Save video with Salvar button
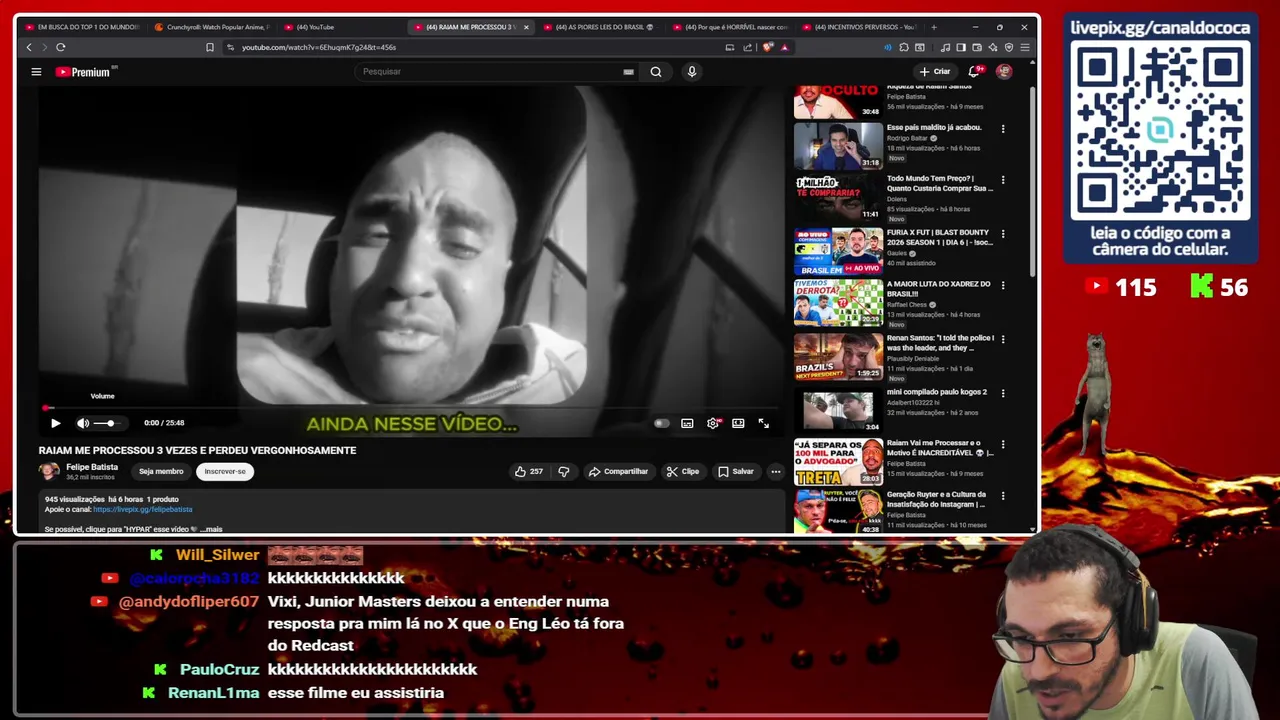Image resolution: width=1280 pixels, height=720 pixels. [x=736, y=472]
